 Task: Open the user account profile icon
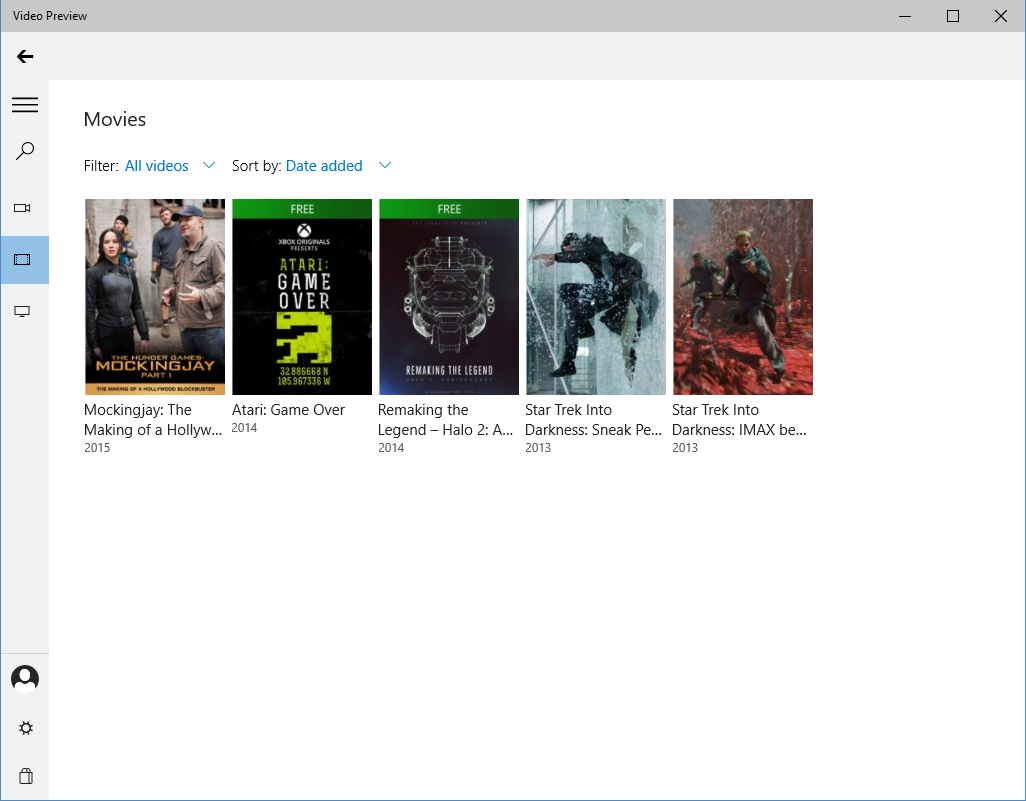[x=25, y=679]
